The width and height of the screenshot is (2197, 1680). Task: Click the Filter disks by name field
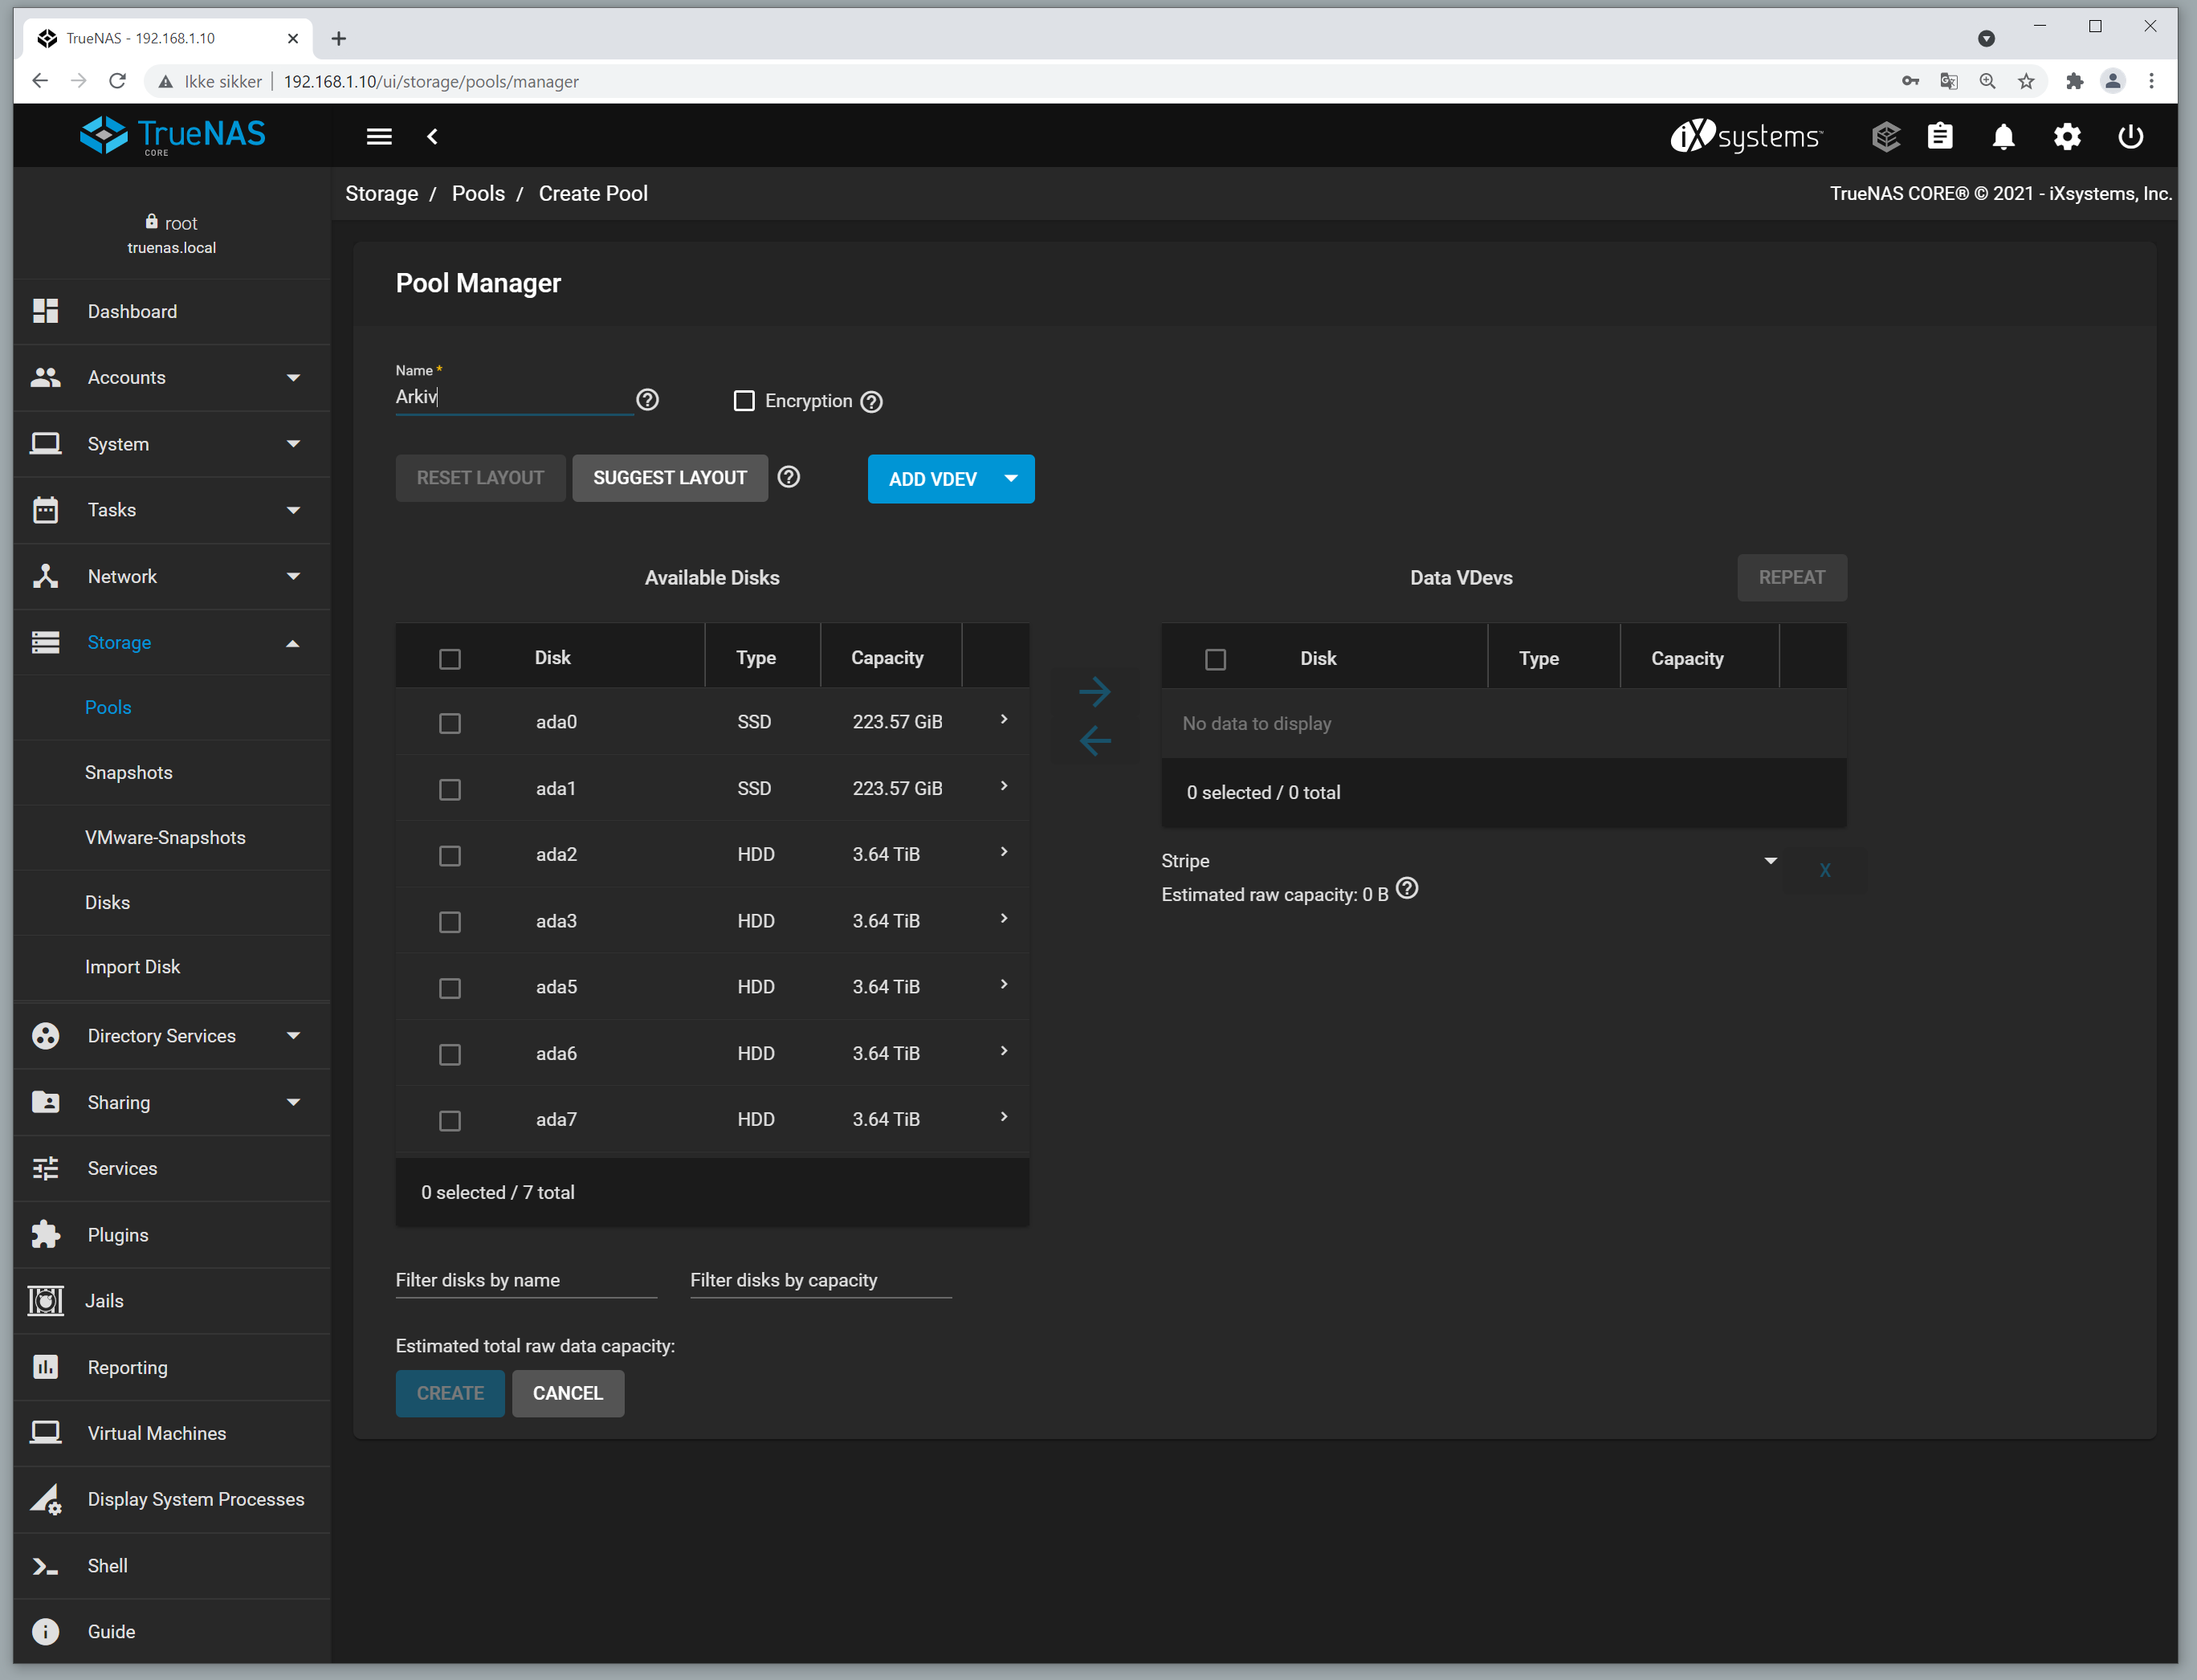(x=525, y=1280)
